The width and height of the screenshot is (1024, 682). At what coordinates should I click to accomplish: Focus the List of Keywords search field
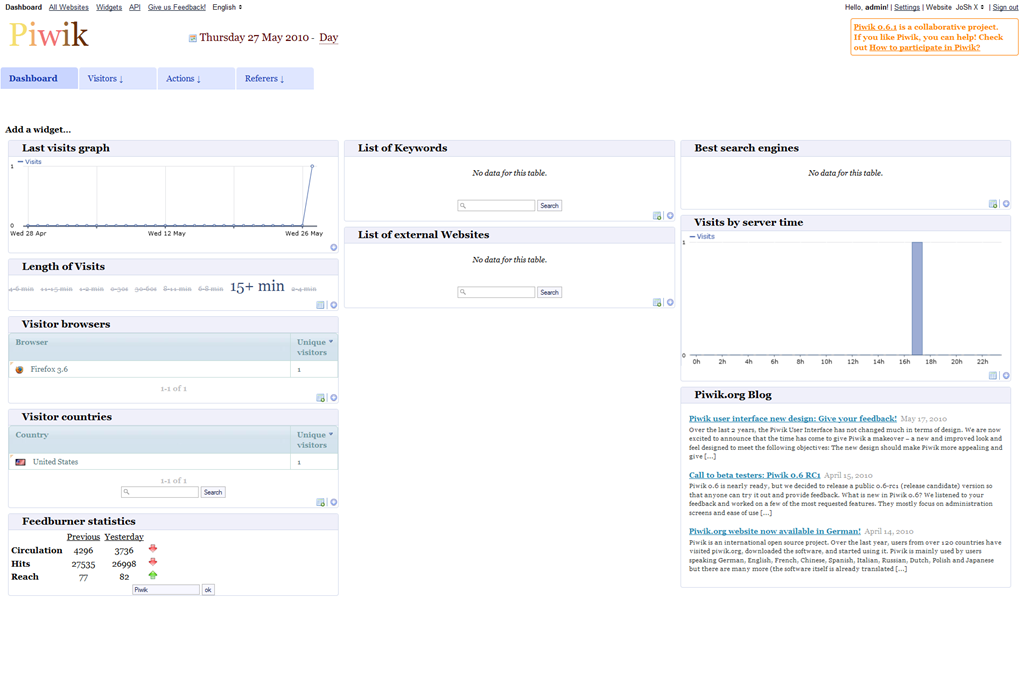(496, 206)
